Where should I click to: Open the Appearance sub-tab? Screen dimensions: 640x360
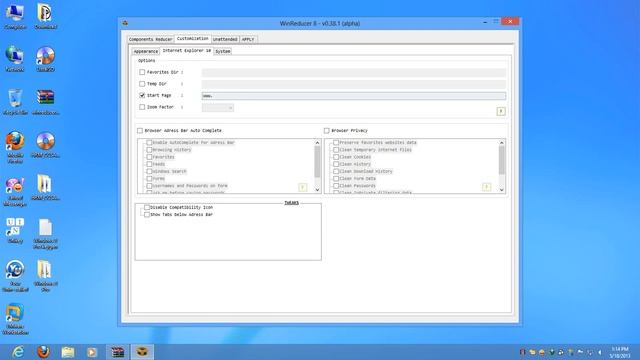click(x=146, y=51)
